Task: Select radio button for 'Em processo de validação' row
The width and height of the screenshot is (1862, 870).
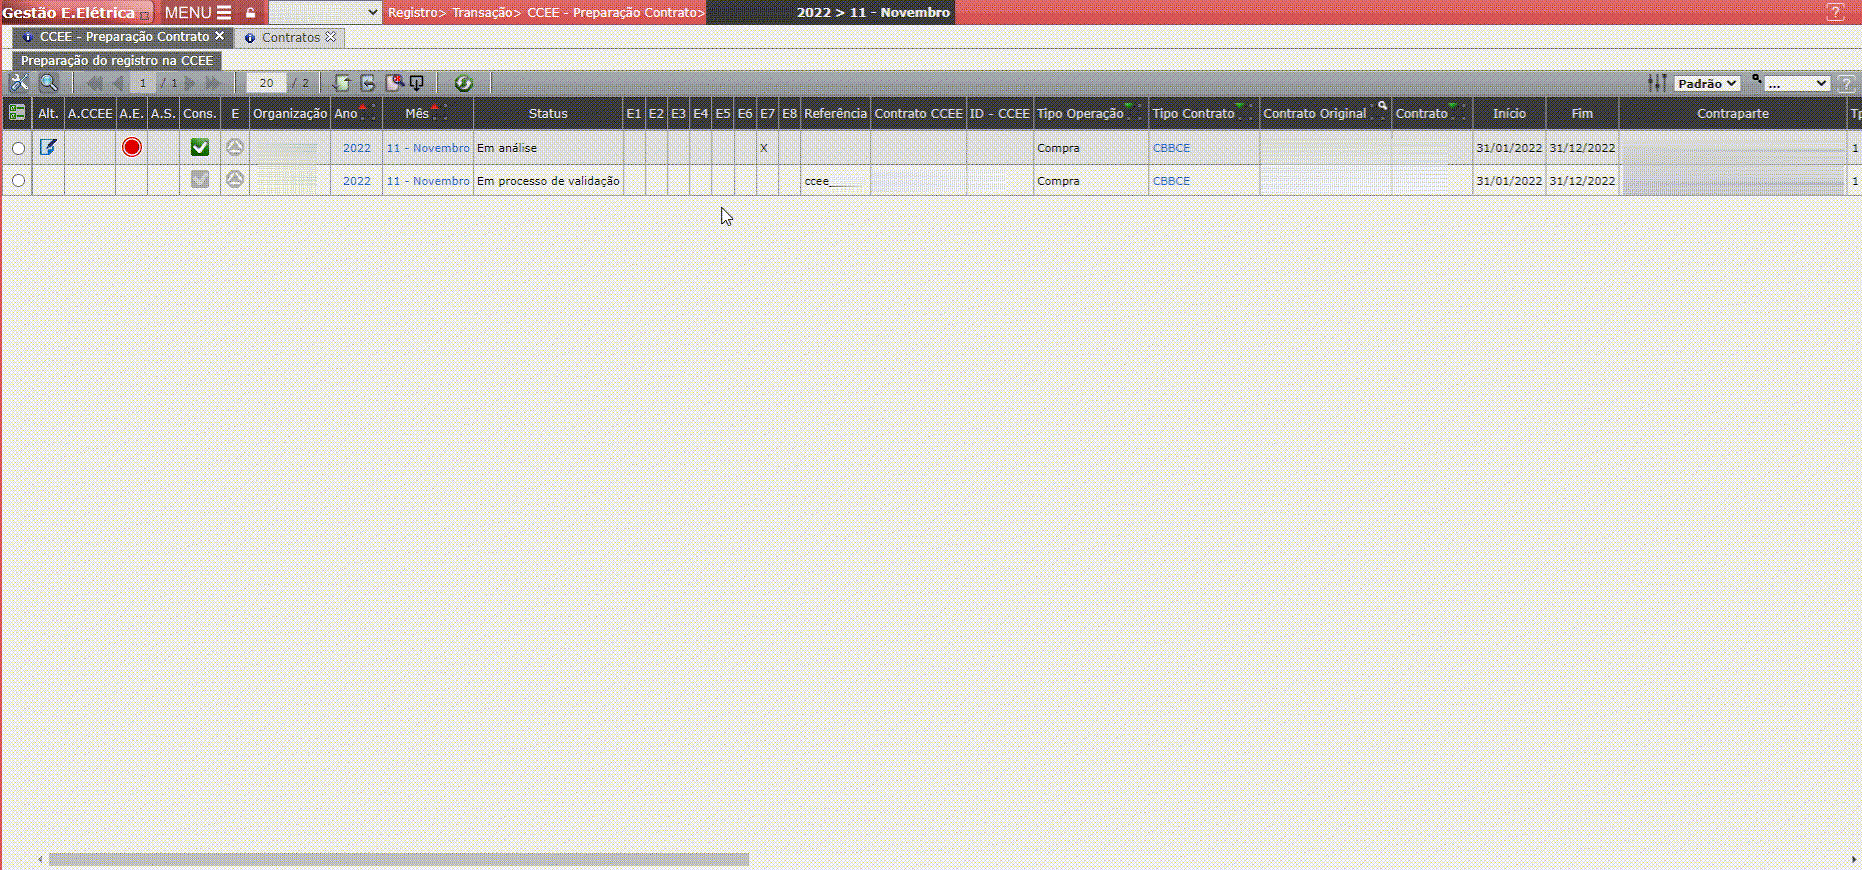Action: [x=18, y=181]
